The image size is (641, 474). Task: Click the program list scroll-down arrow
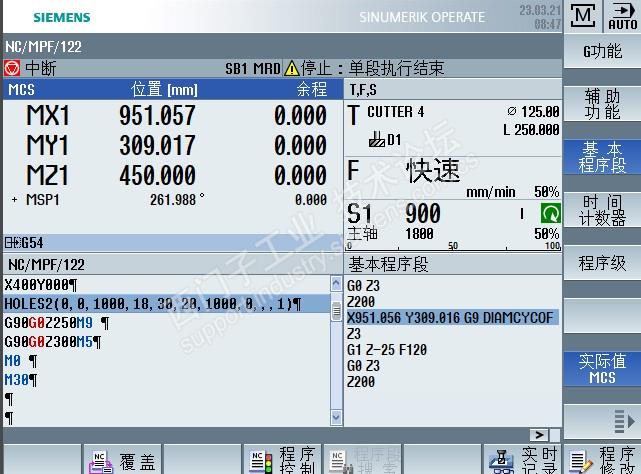(x=336, y=417)
